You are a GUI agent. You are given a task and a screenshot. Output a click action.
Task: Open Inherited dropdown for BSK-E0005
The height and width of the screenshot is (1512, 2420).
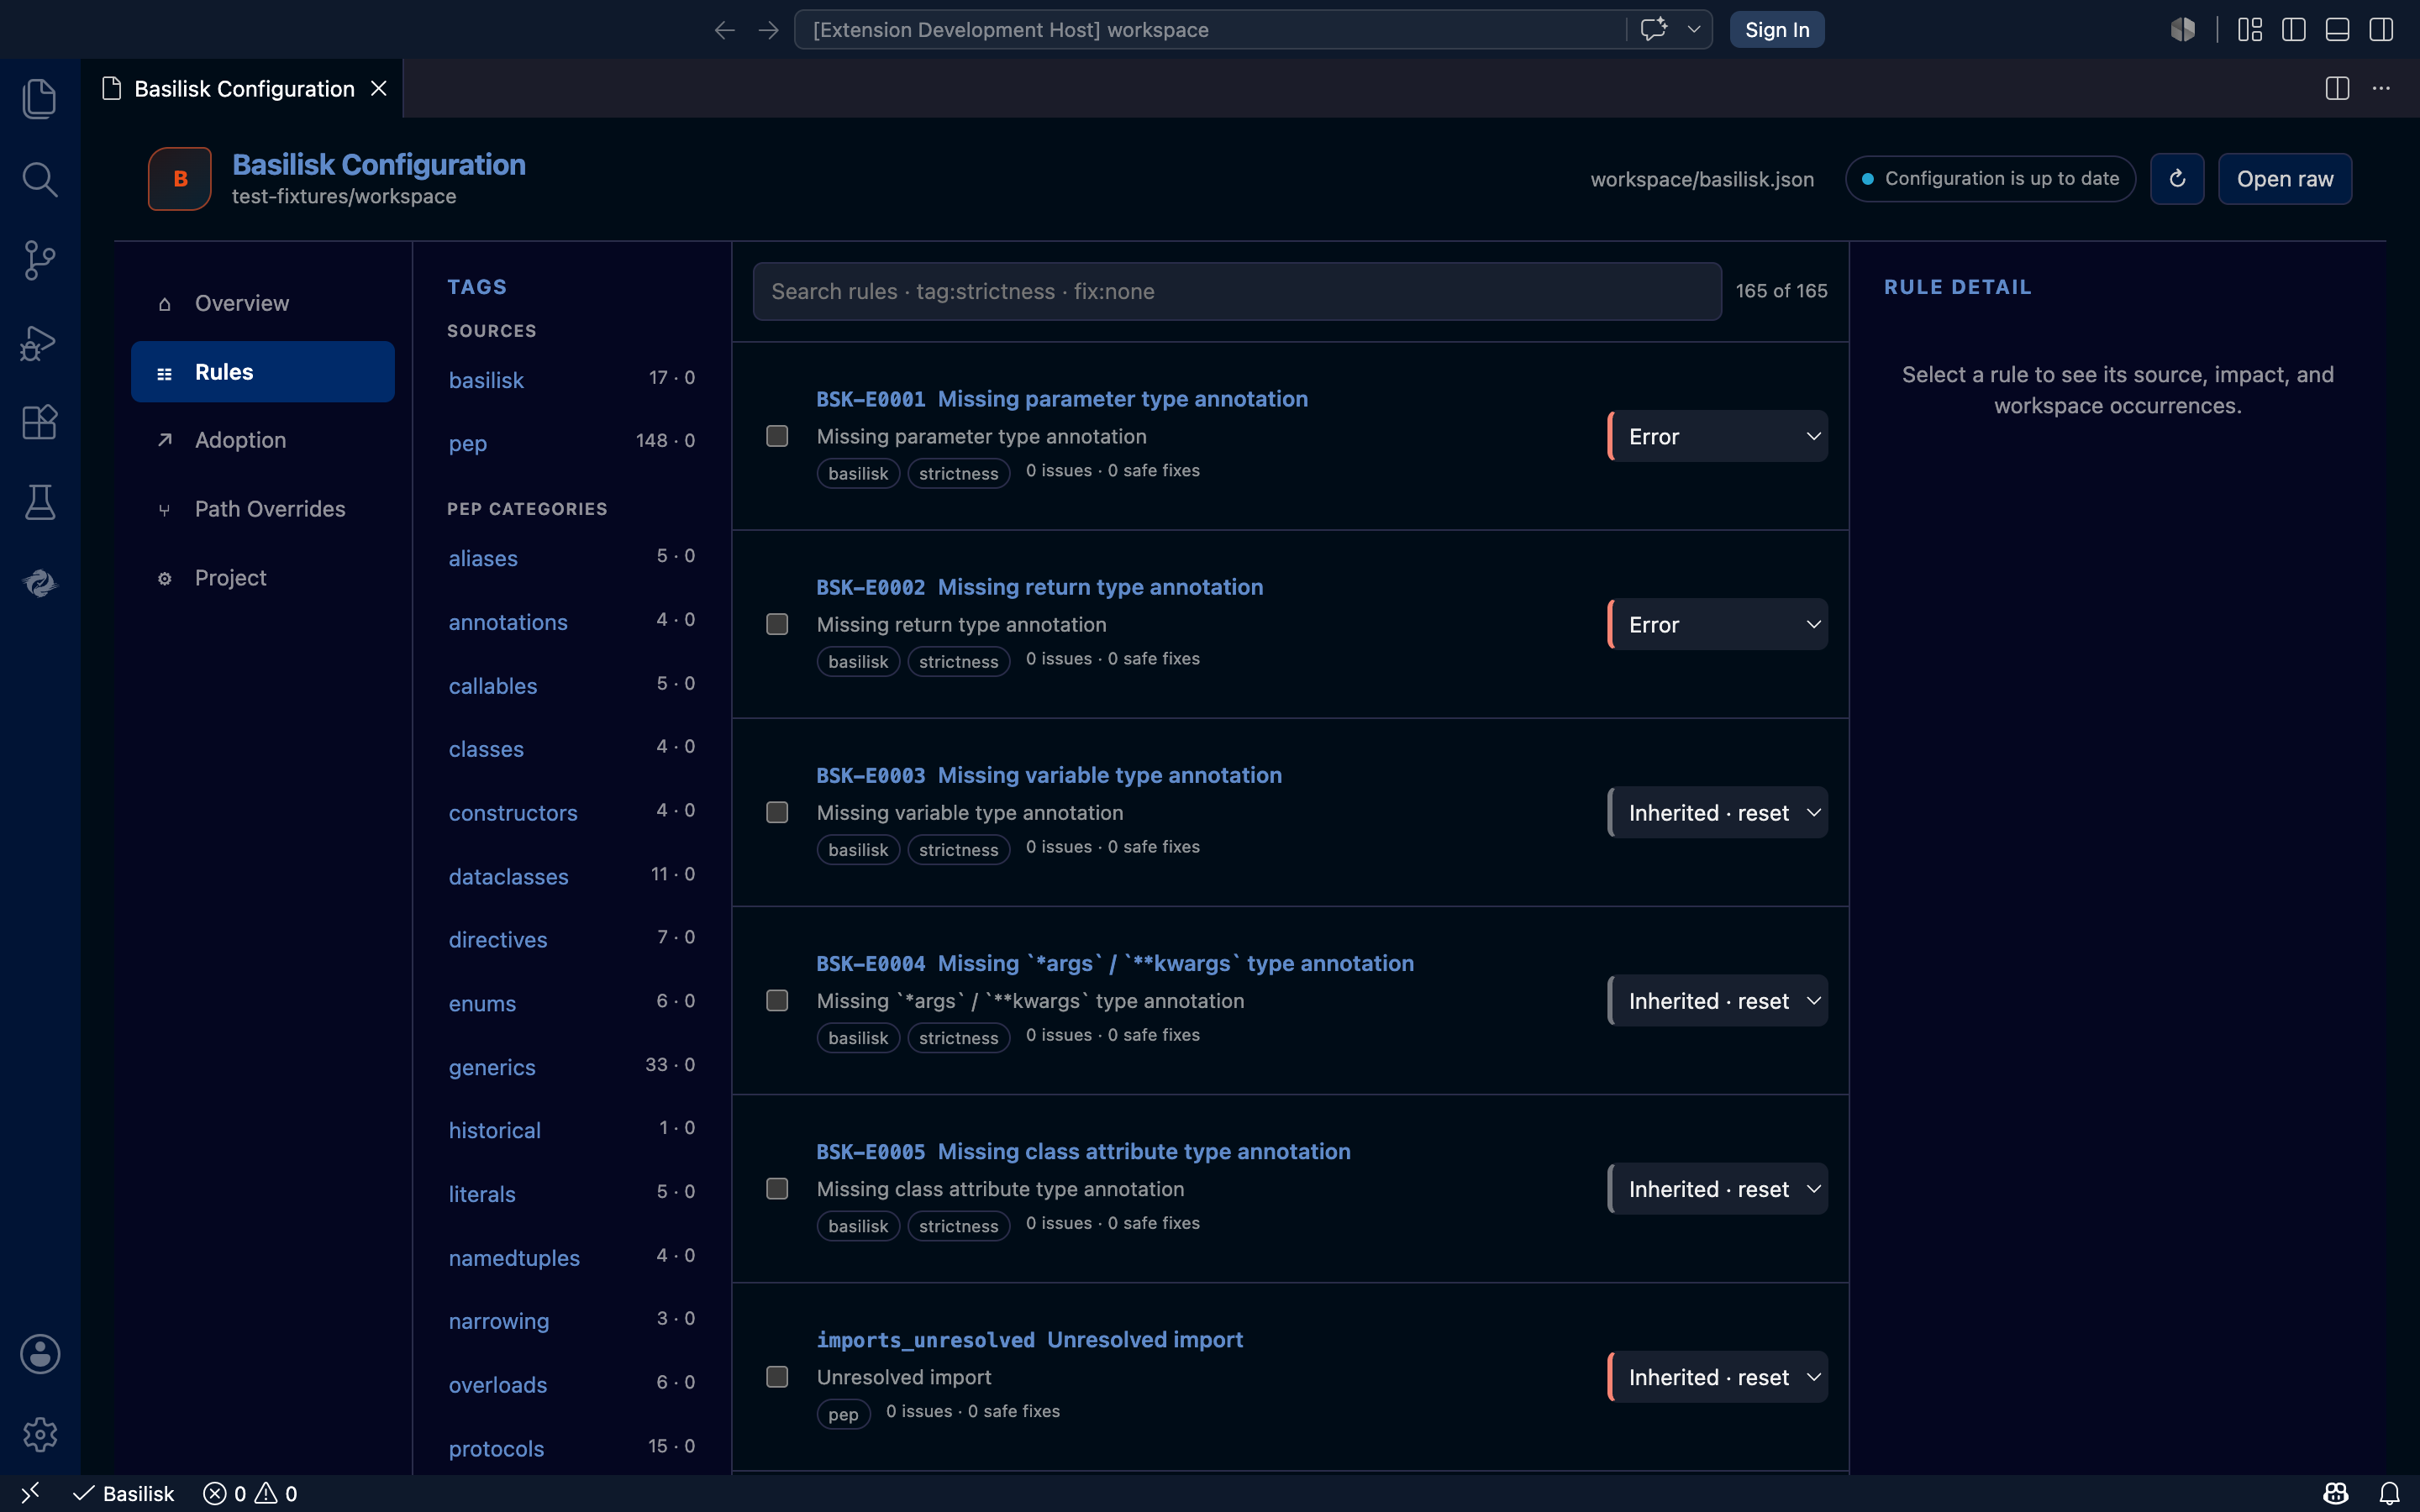pyautogui.click(x=1718, y=1189)
